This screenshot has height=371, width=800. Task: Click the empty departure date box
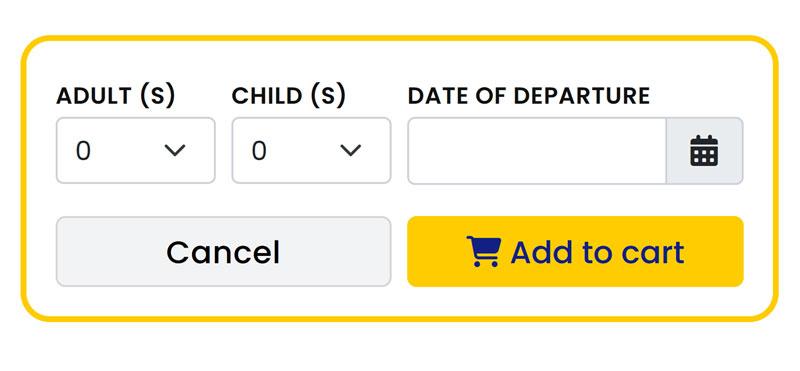coord(537,151)
